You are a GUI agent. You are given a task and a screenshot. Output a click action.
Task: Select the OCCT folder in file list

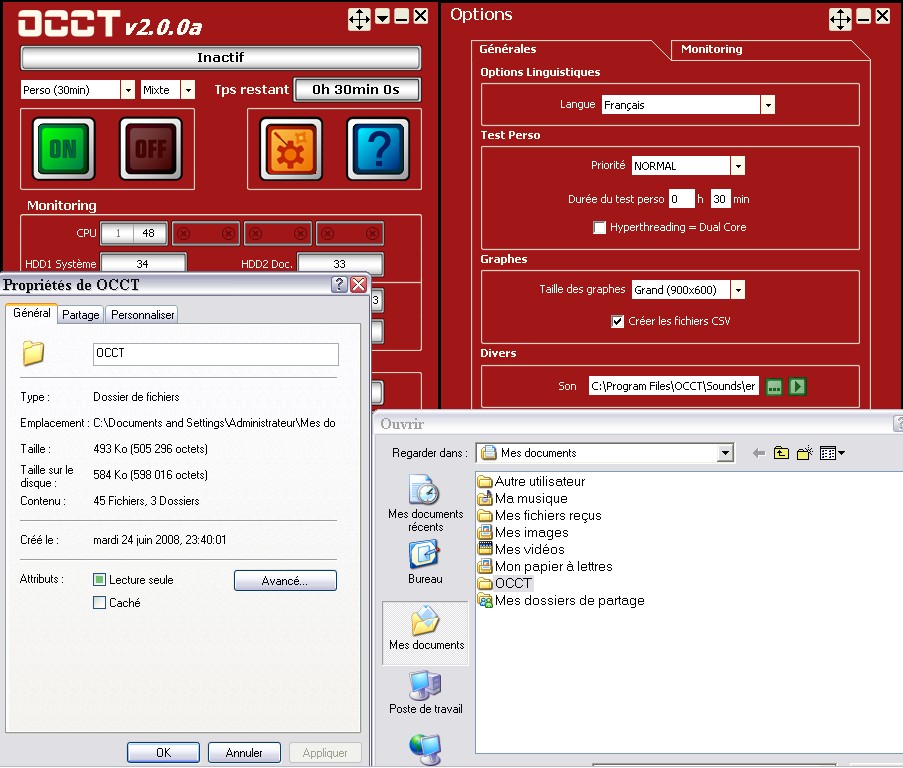(505, 583)
